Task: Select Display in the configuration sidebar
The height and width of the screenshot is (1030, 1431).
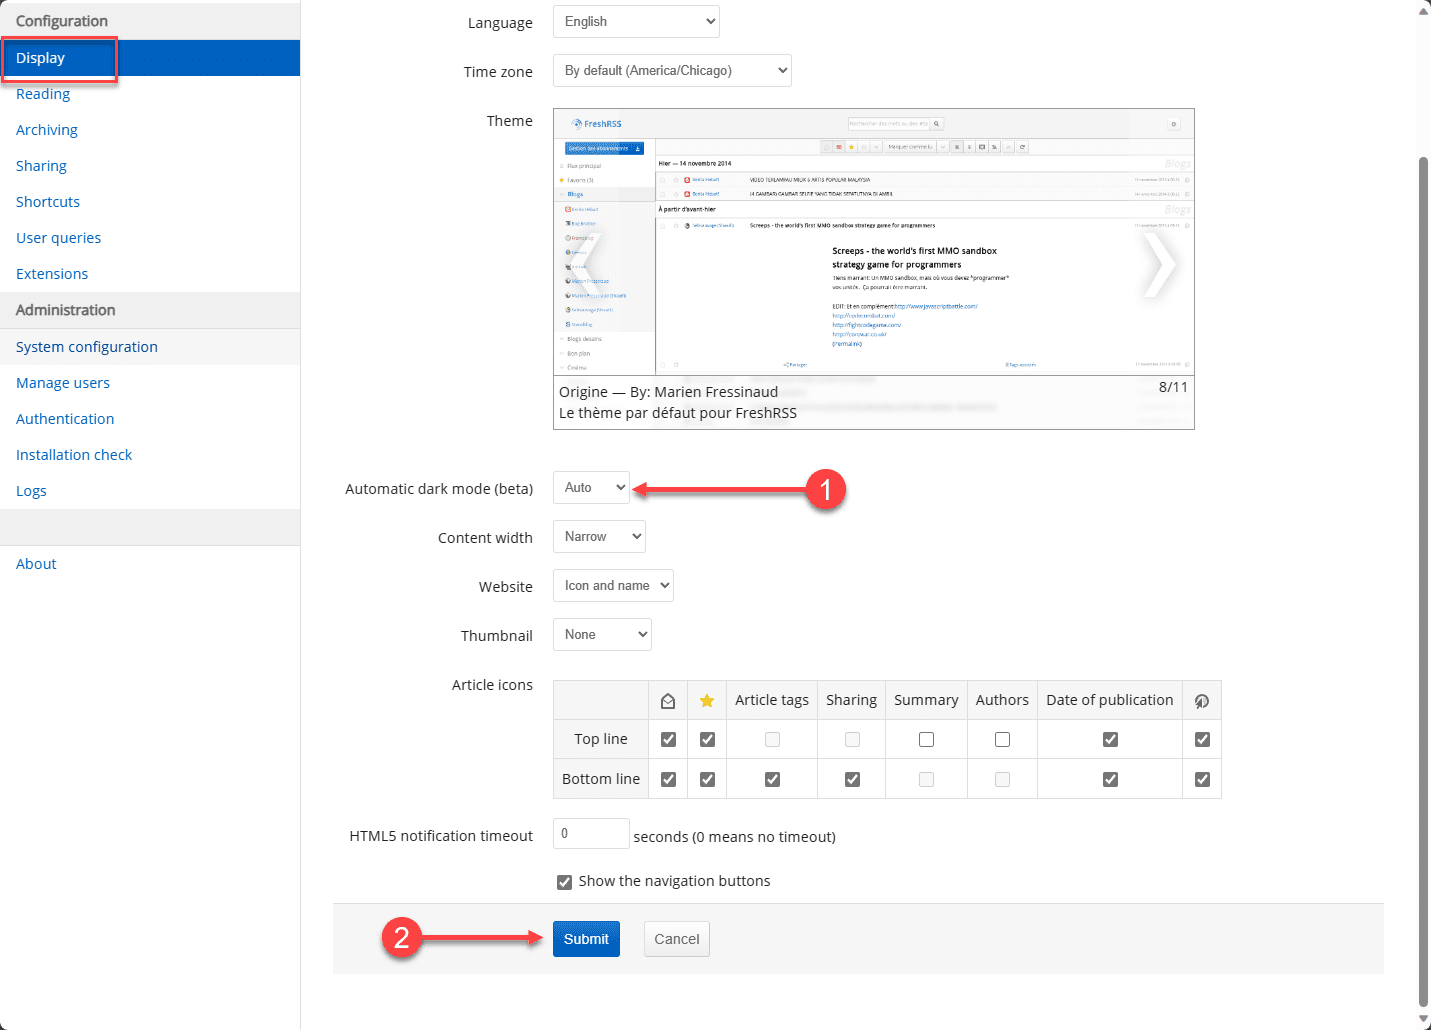Action: tap(150, 58)
